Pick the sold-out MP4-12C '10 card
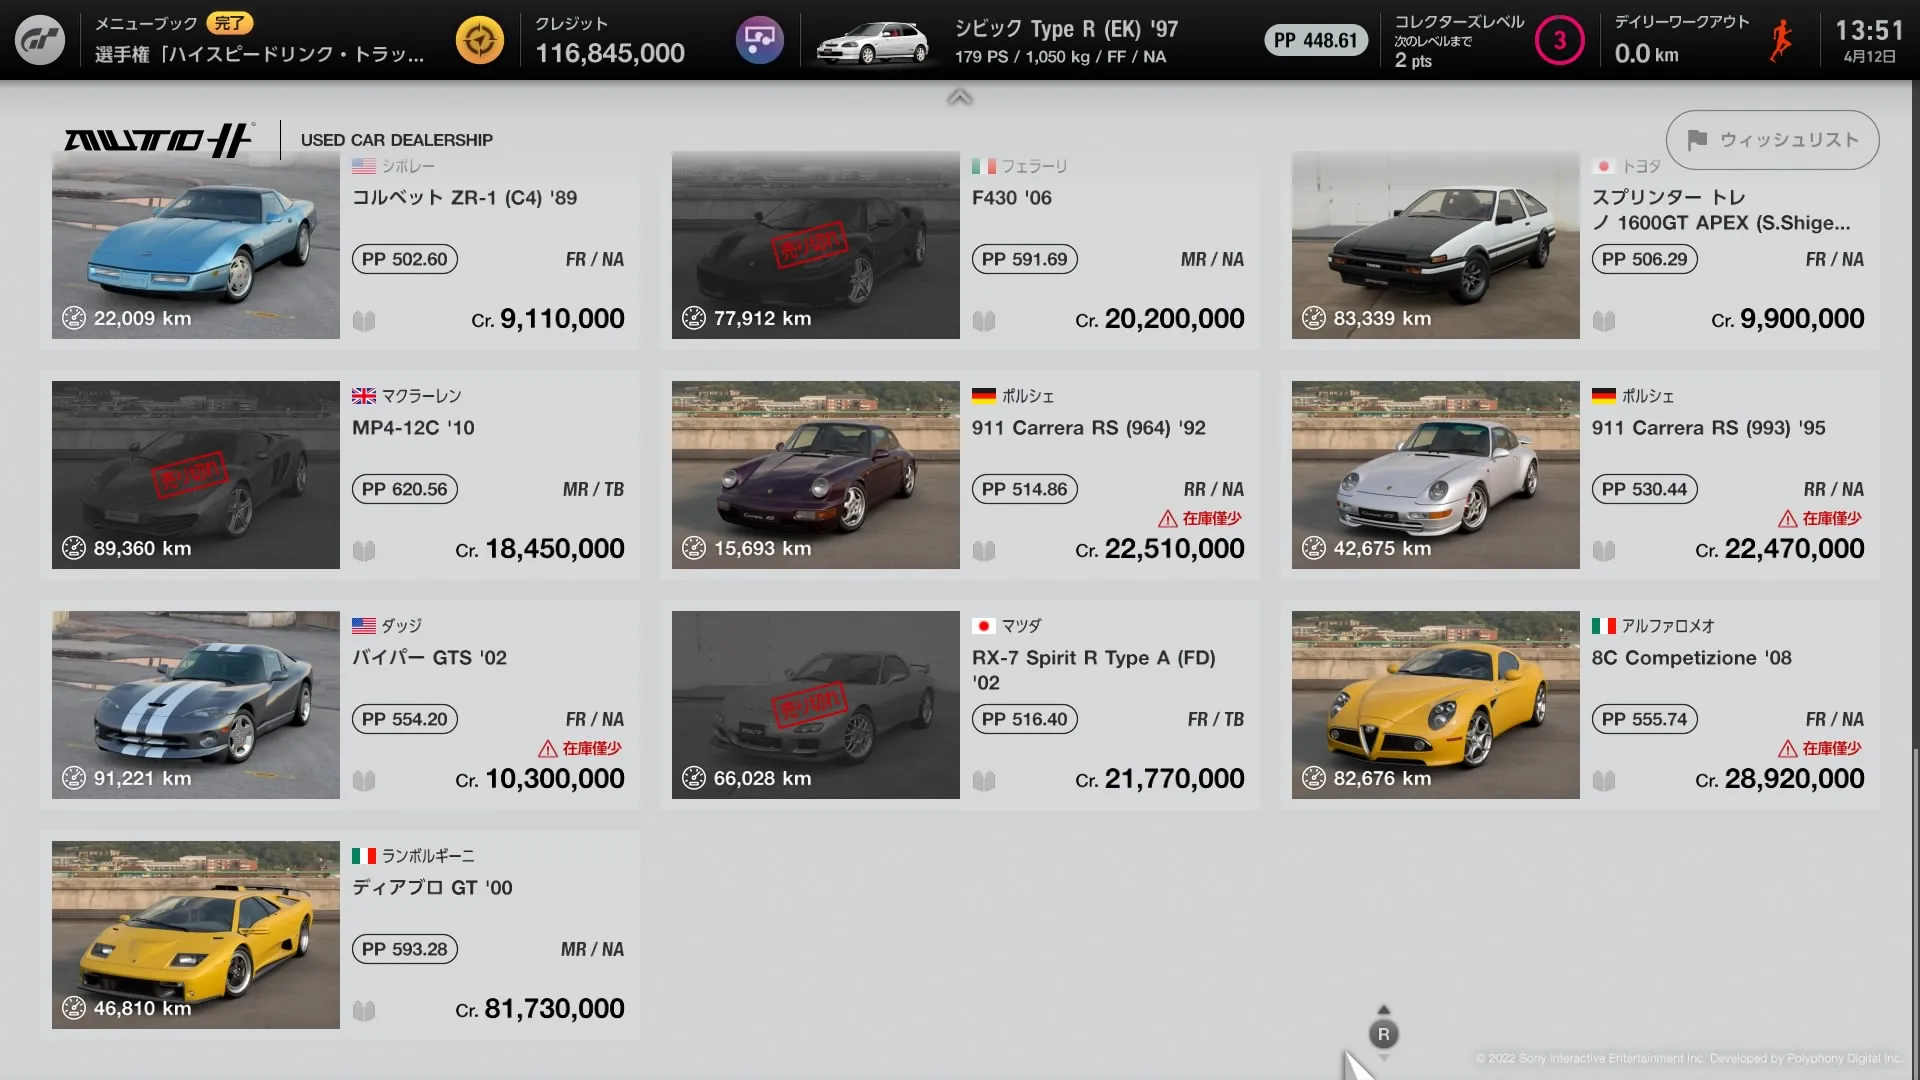The width and height of the screenshot is (1920, 1080). [x=340, y=475]
